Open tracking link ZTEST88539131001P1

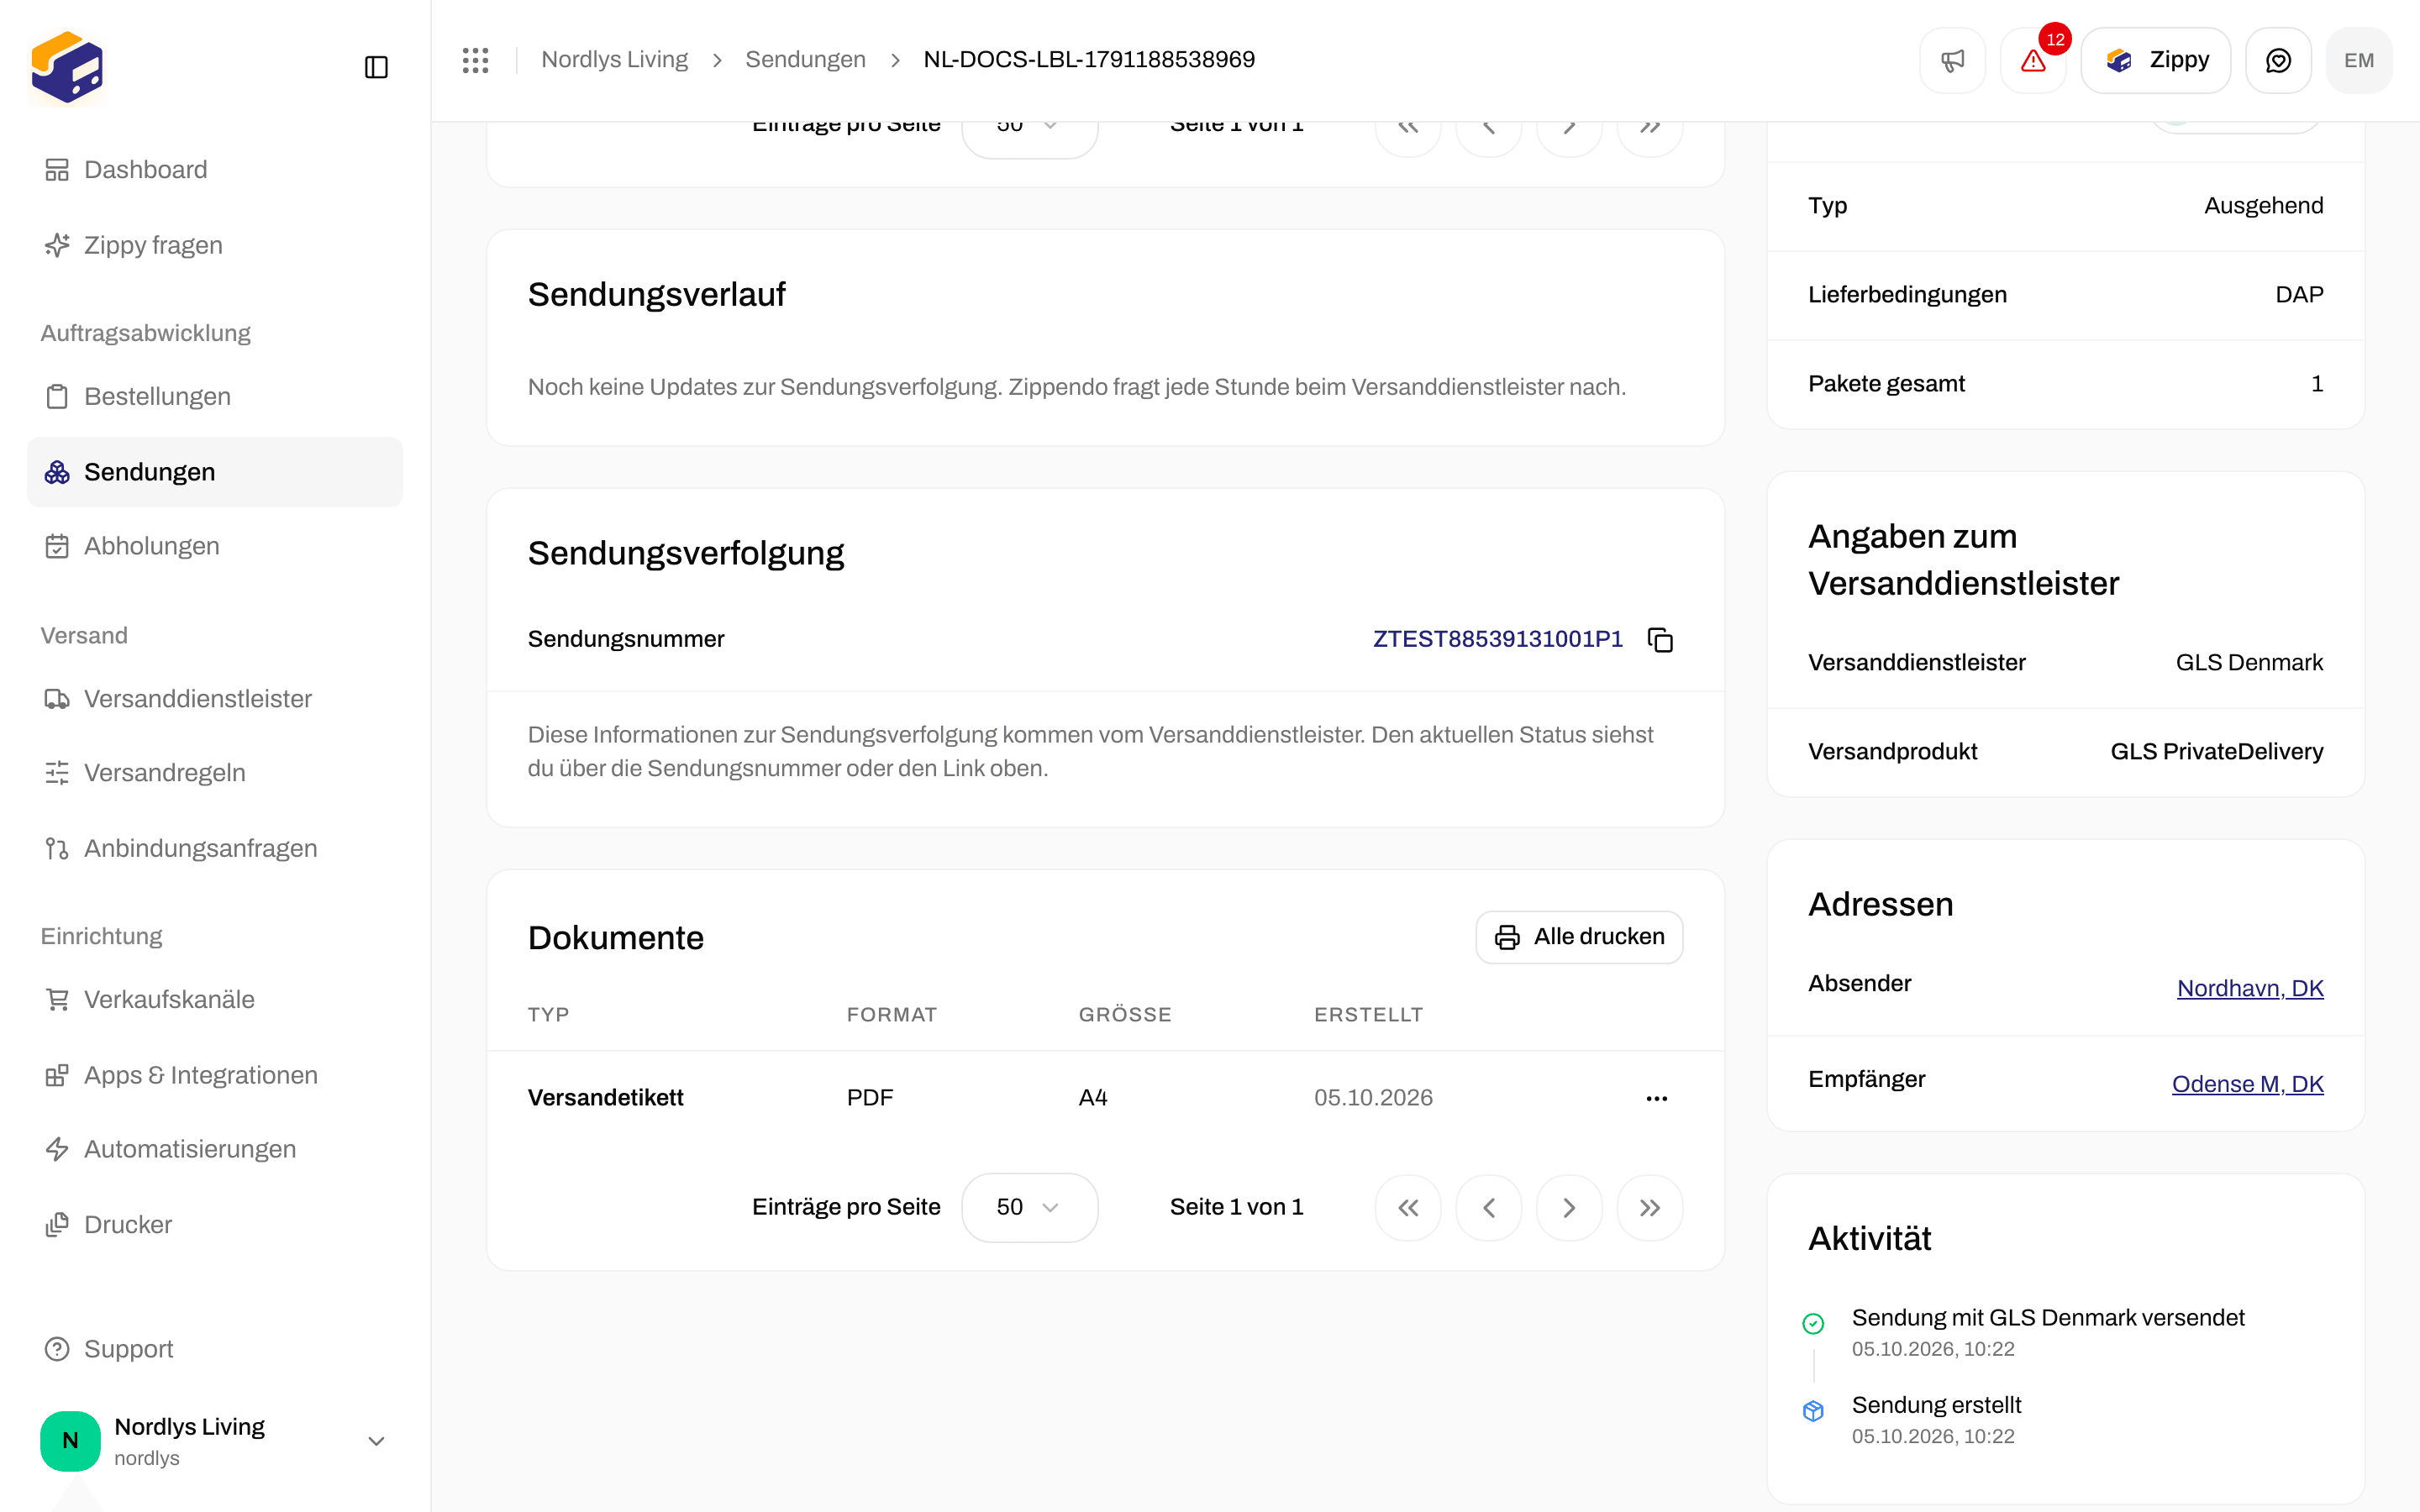1497,640
